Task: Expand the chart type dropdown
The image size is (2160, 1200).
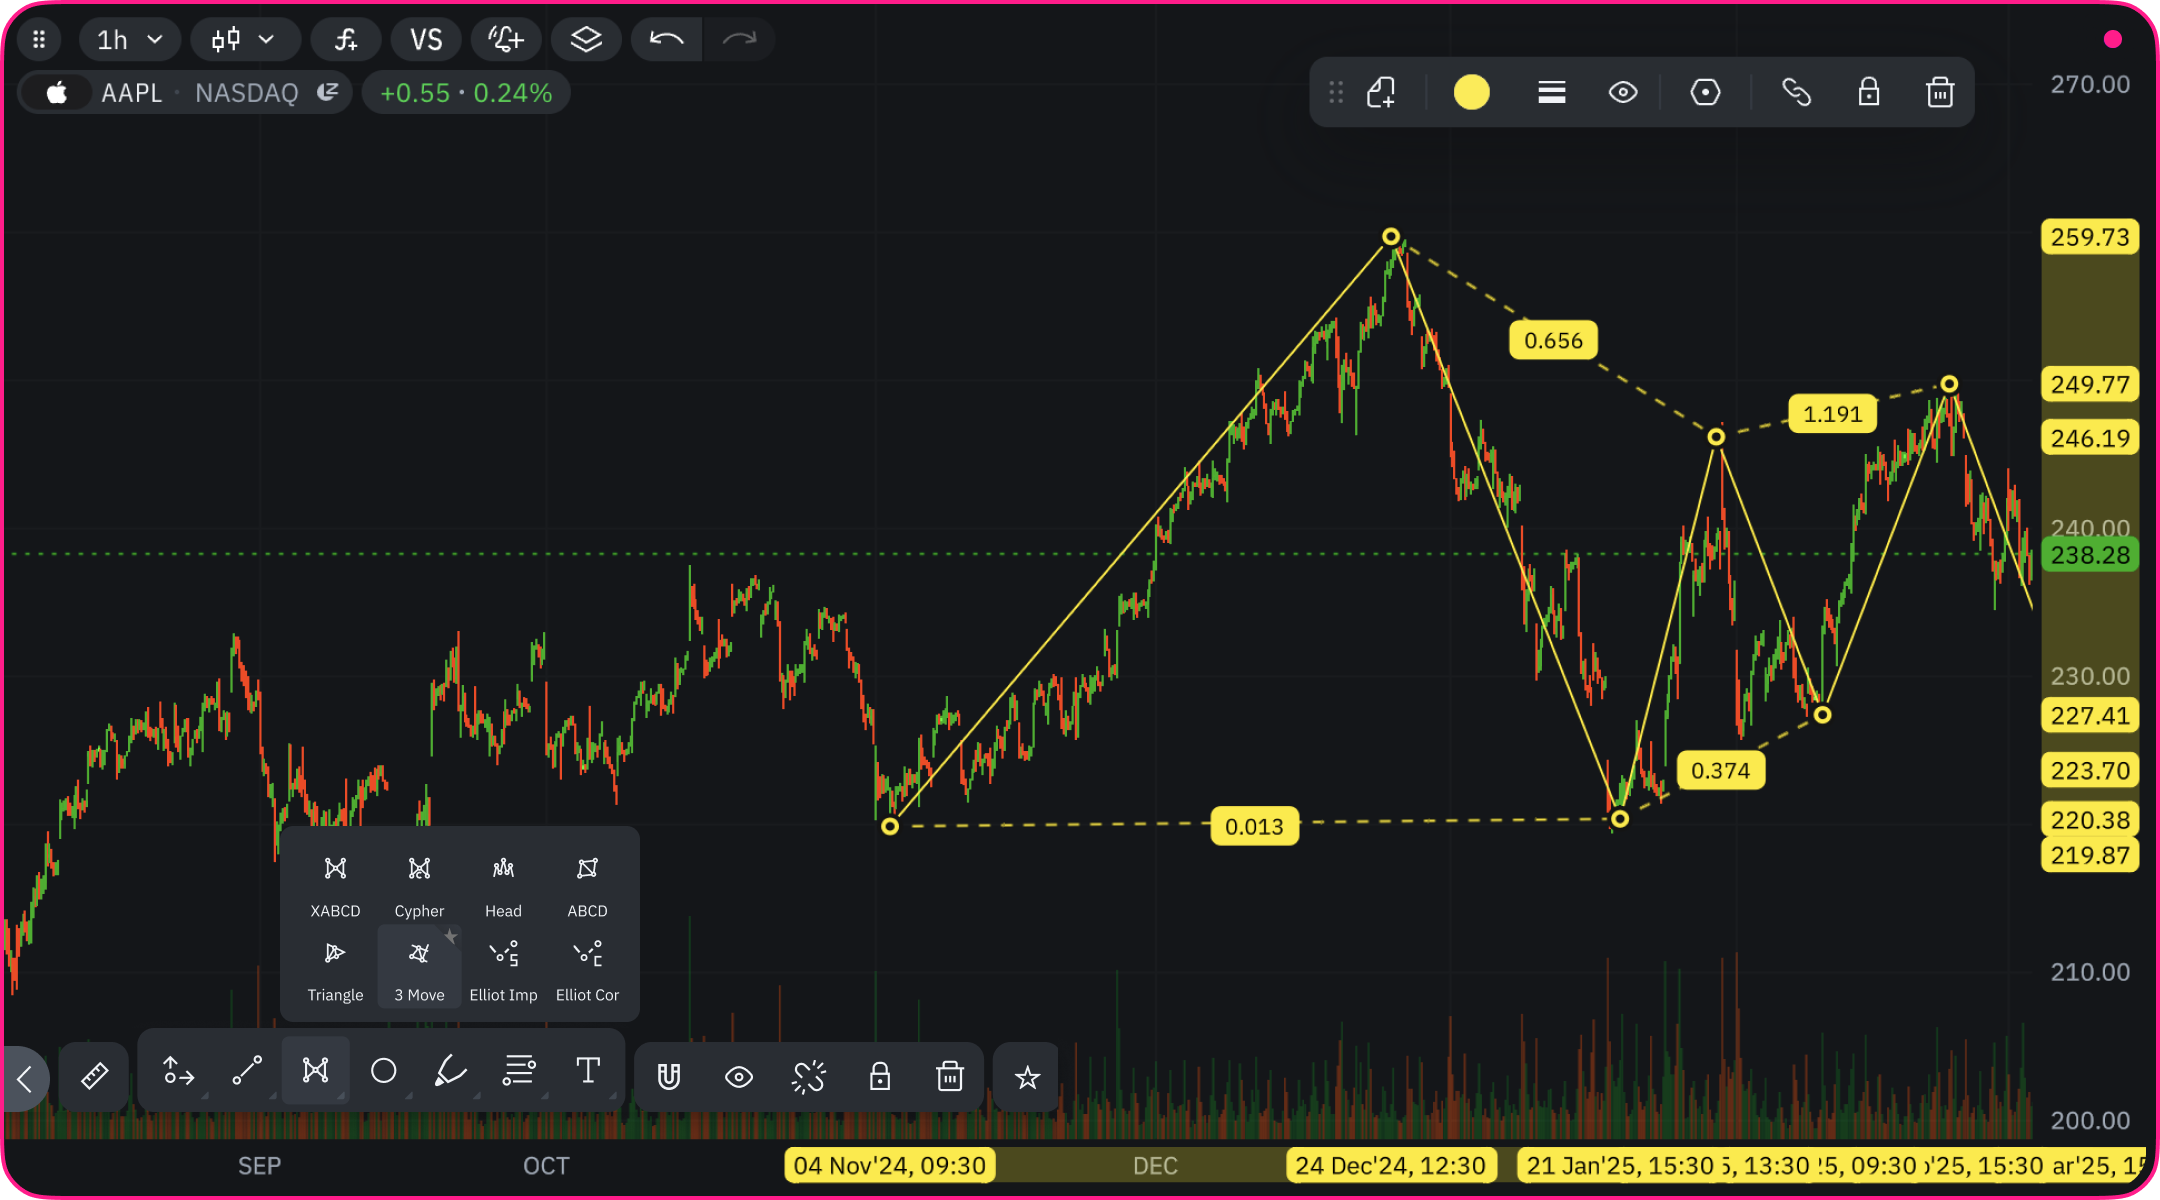Action: pos(244,40)
